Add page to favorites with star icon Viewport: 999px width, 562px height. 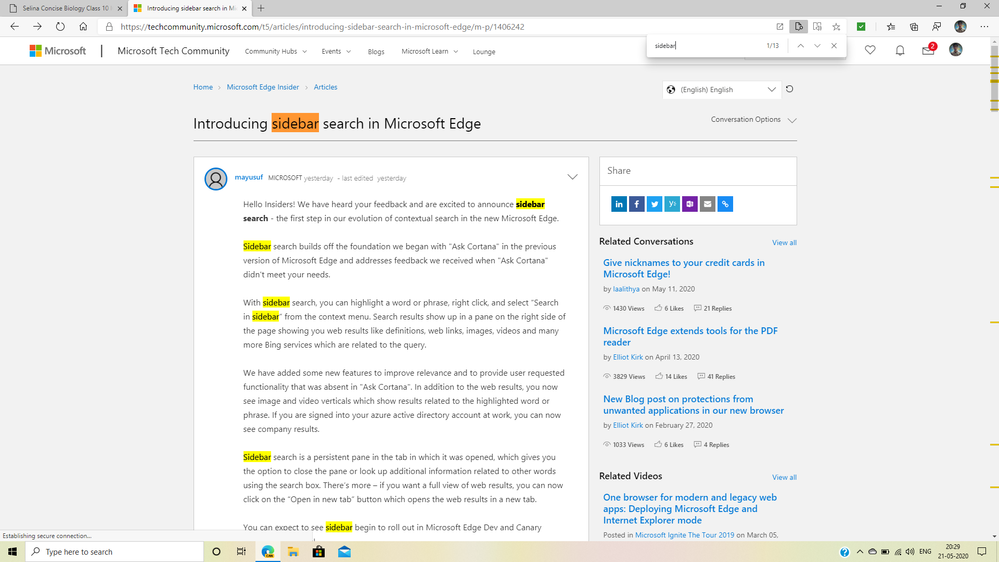point(837,27)
